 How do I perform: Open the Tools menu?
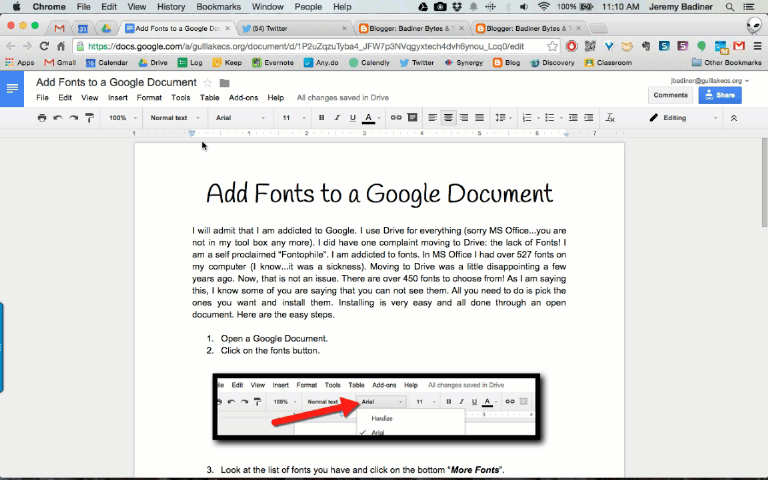pyautogui.click(x=180, y=97)
